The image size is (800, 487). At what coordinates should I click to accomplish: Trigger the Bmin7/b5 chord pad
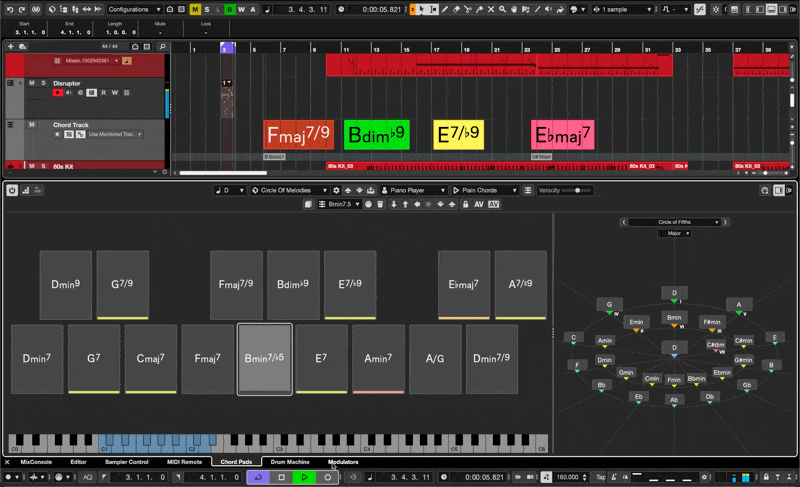(265, 358)
